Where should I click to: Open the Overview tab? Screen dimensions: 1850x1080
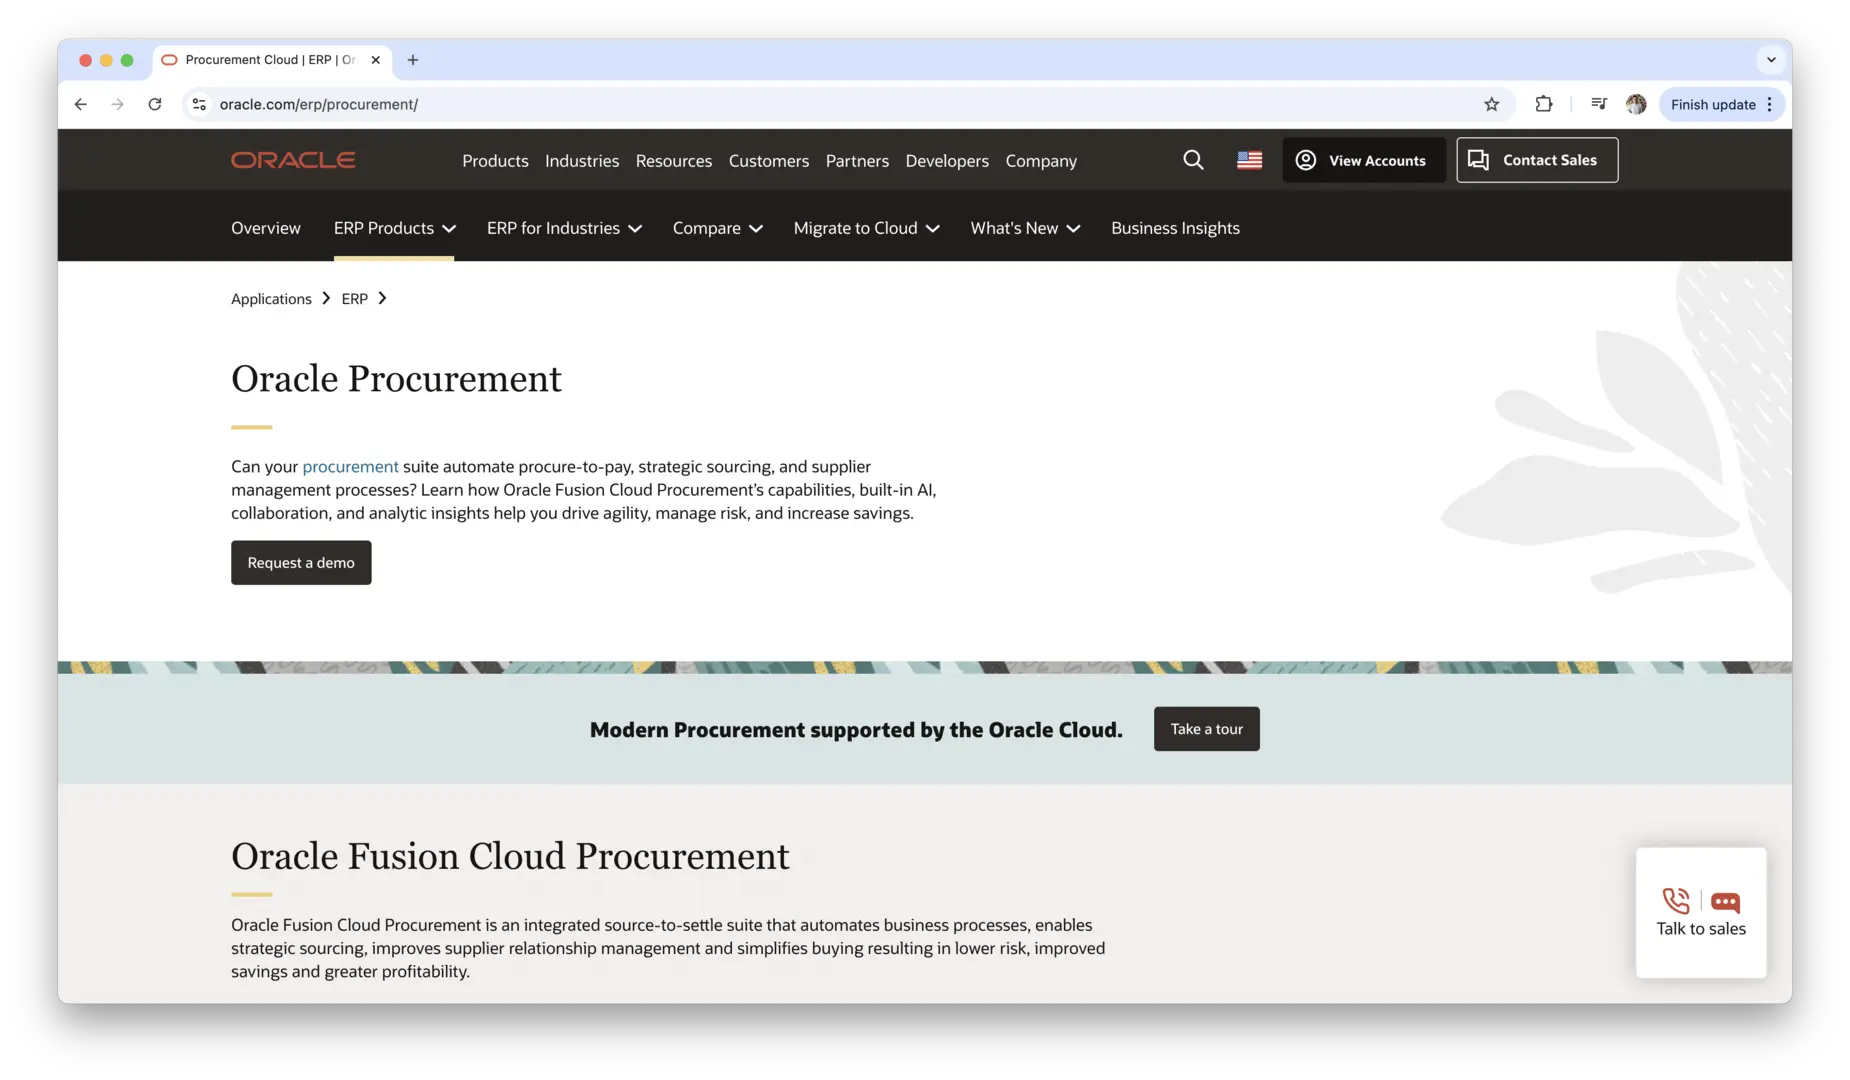[266, 228]
